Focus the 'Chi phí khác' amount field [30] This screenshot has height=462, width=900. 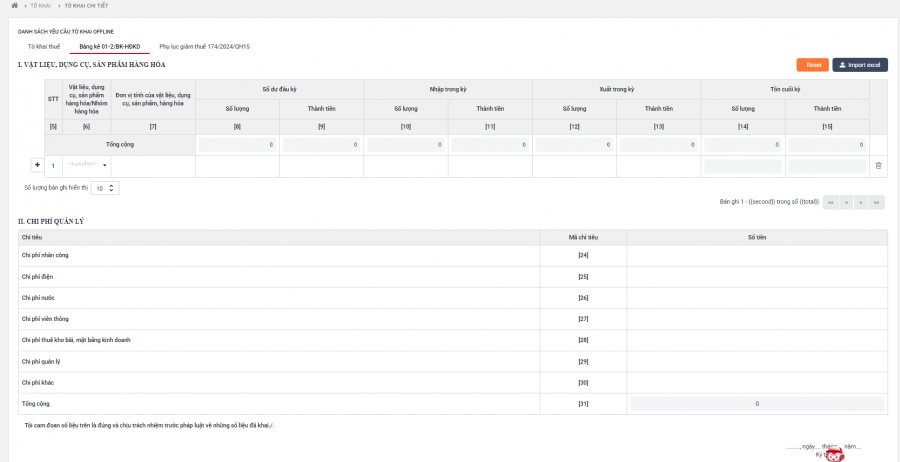(757, 383)
